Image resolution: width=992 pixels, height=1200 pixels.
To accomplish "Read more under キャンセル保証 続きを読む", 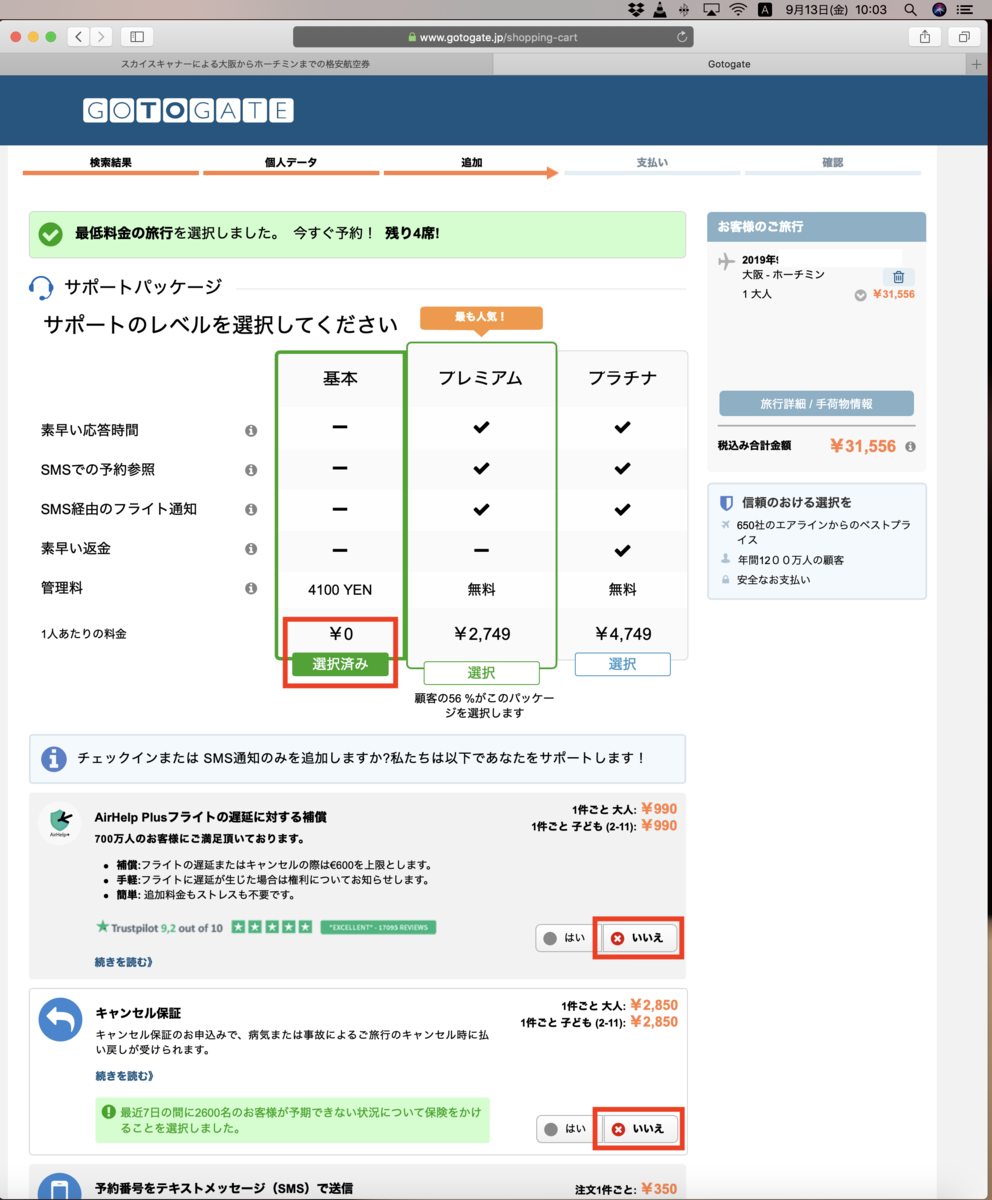I will pyautogui.click(x=124, y=1076).
